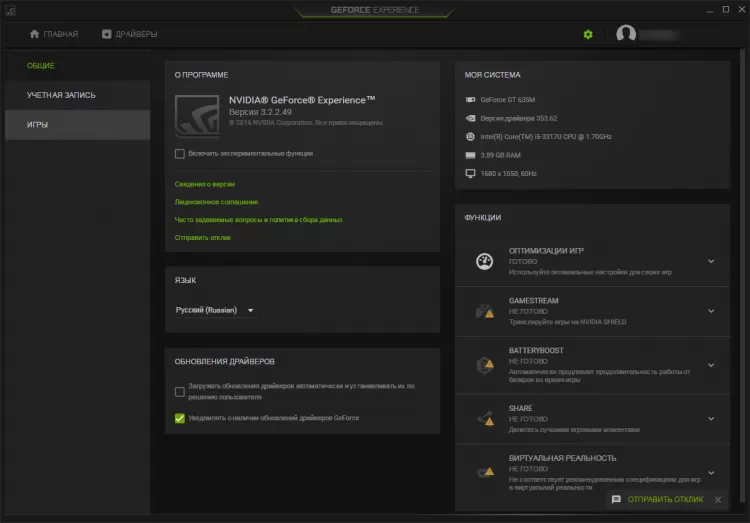Switch to the ДРАЙВЕРЫ tab
The width and height of the screenshot is (750, 523).
click(x=129, y=34)
